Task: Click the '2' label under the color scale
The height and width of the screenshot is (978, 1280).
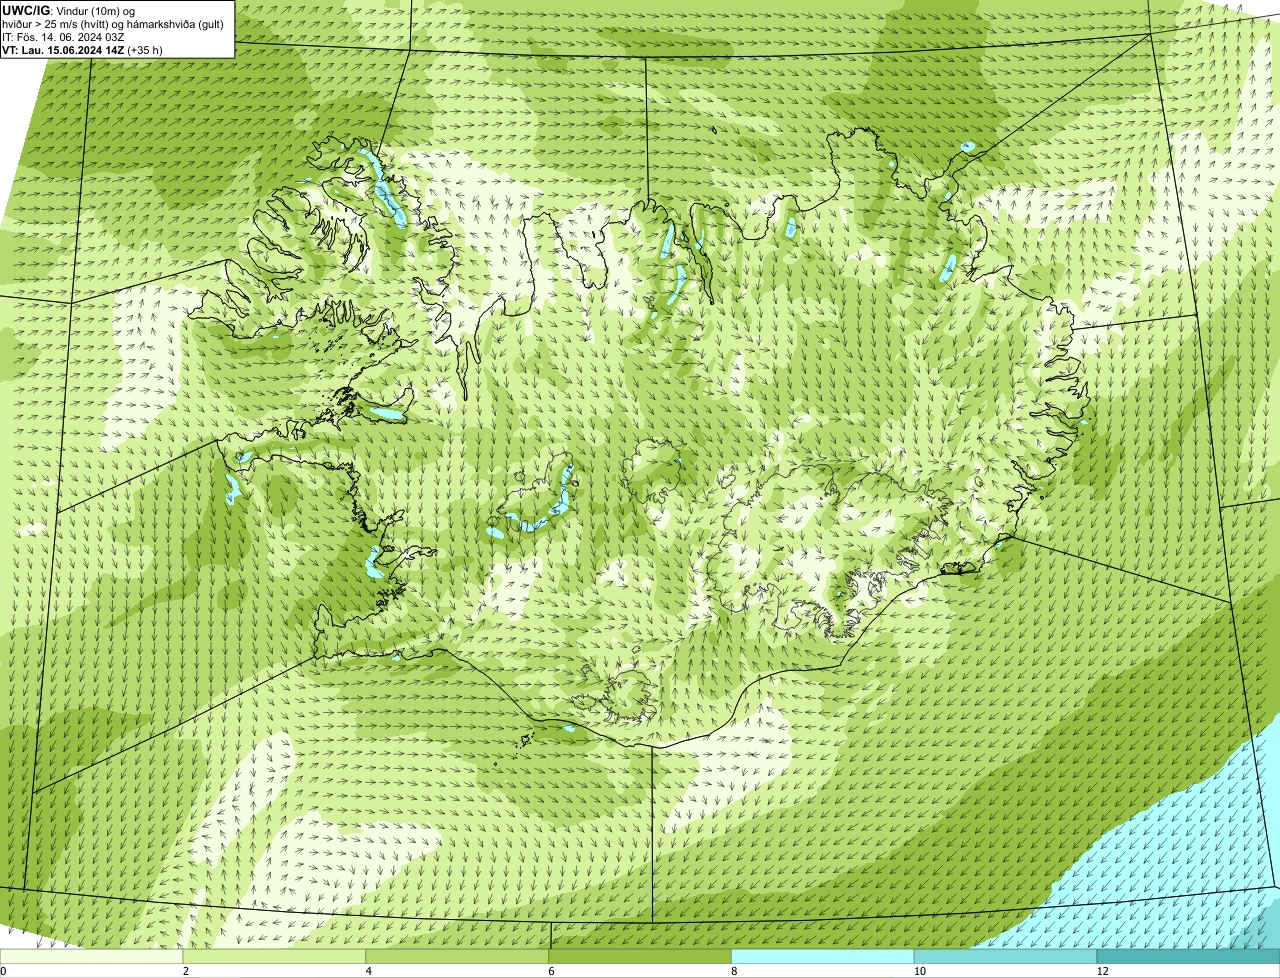Action: pyautogui.click(x=186, y=971)
